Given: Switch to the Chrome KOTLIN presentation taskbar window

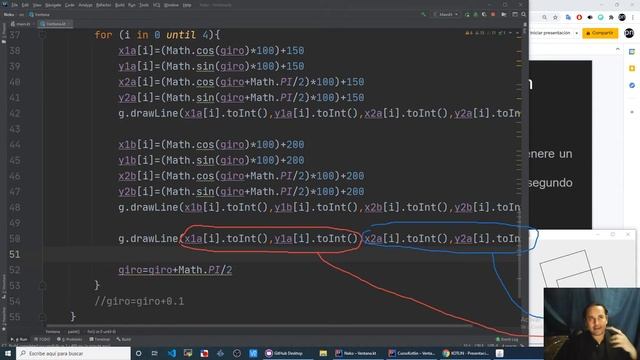Looking at the screenshot, I should [465, 353].
